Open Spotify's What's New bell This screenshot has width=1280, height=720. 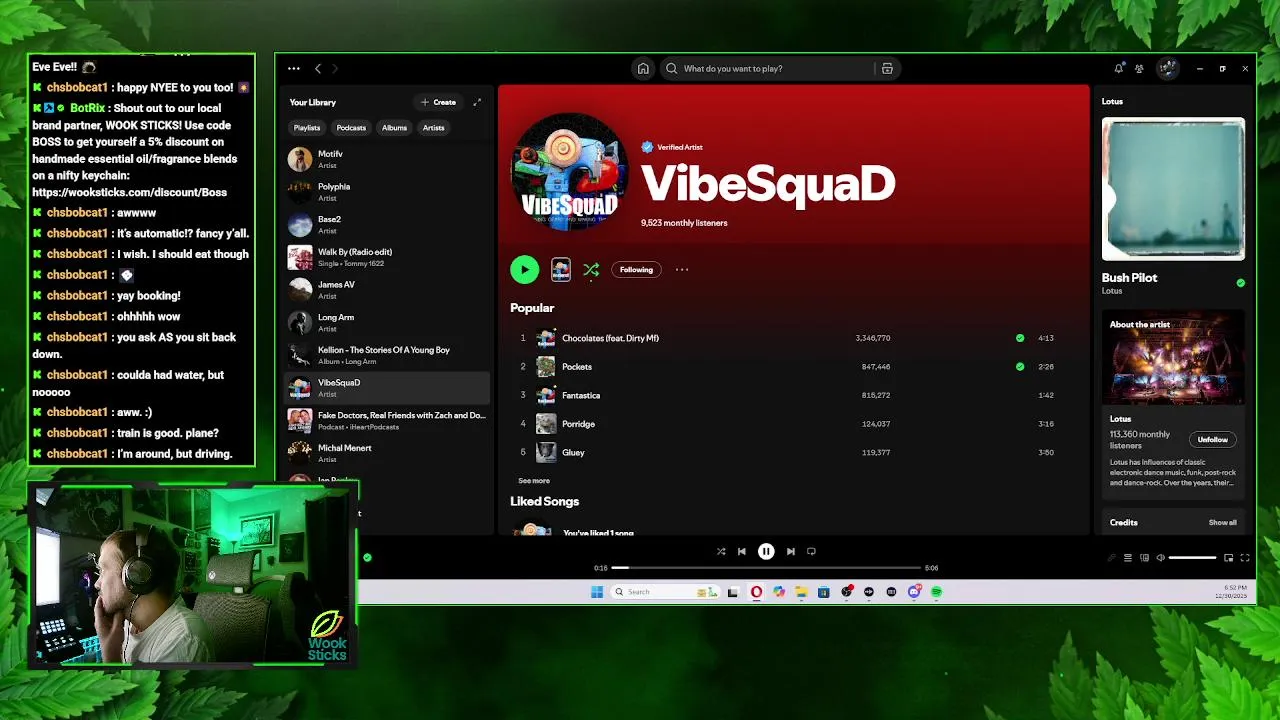1118,69
